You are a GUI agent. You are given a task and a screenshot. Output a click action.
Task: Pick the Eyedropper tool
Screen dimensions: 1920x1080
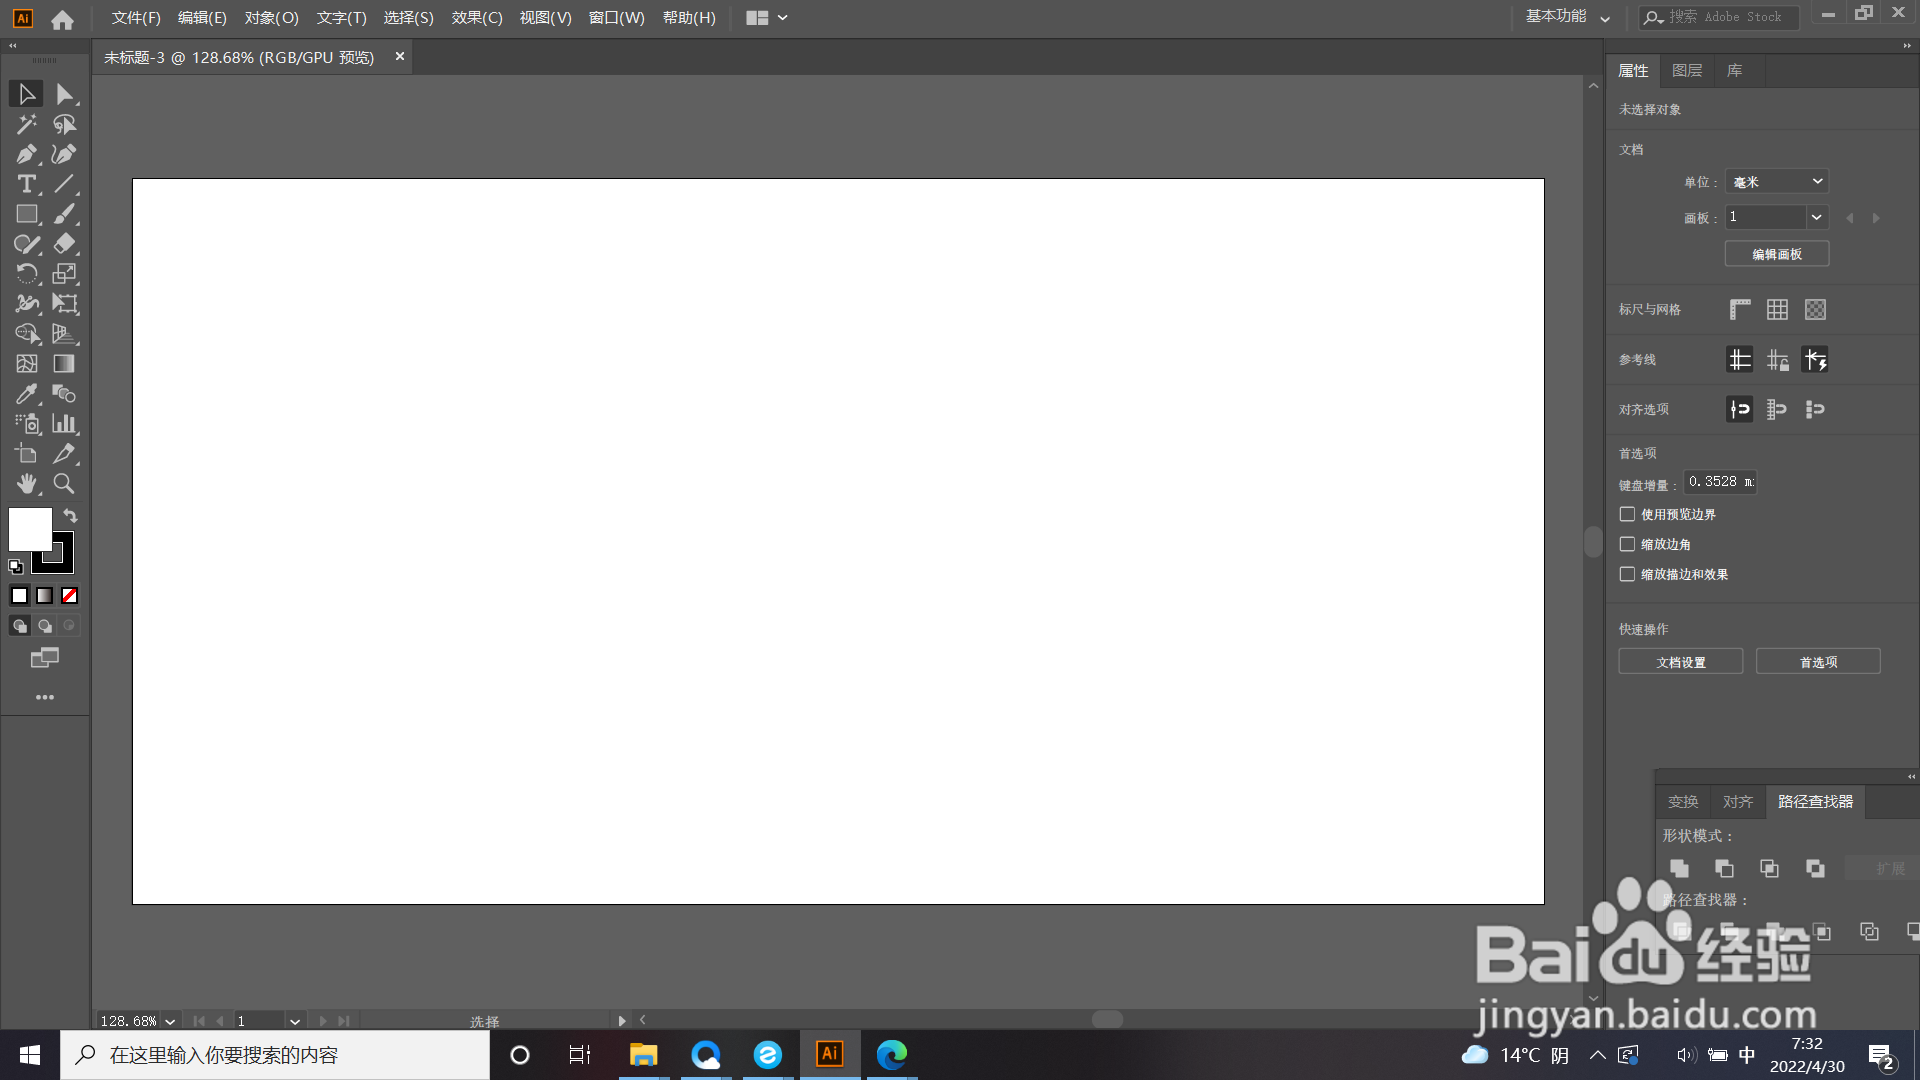(26, 394)
